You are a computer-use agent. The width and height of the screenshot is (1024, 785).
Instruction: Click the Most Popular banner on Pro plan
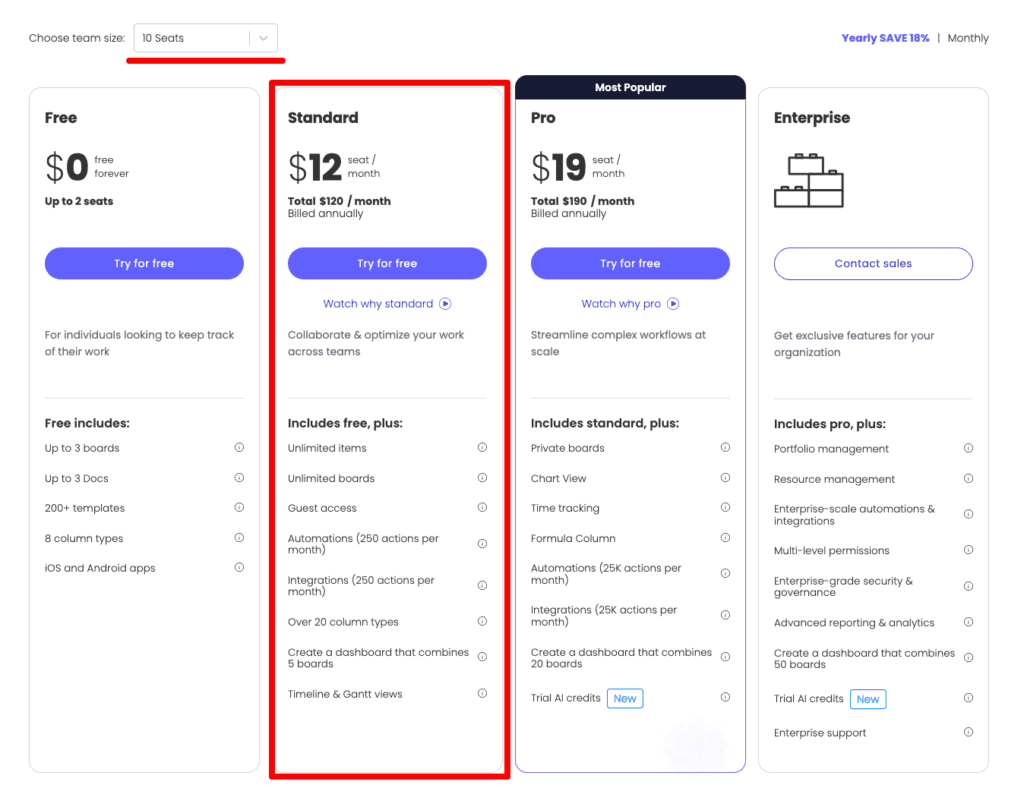coord(630,87)
